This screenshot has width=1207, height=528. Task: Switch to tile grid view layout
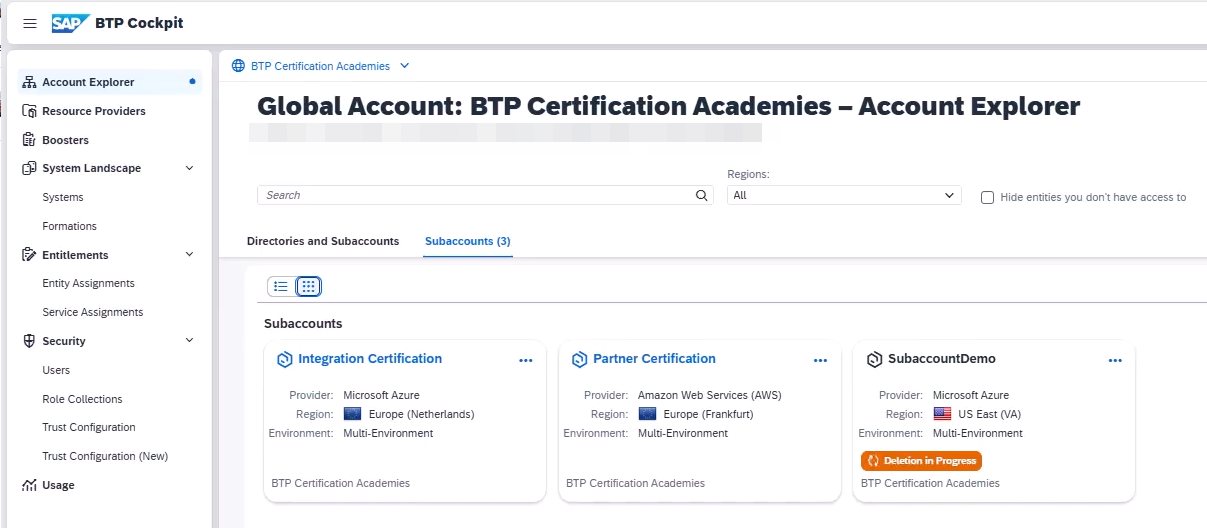(308, 286)
